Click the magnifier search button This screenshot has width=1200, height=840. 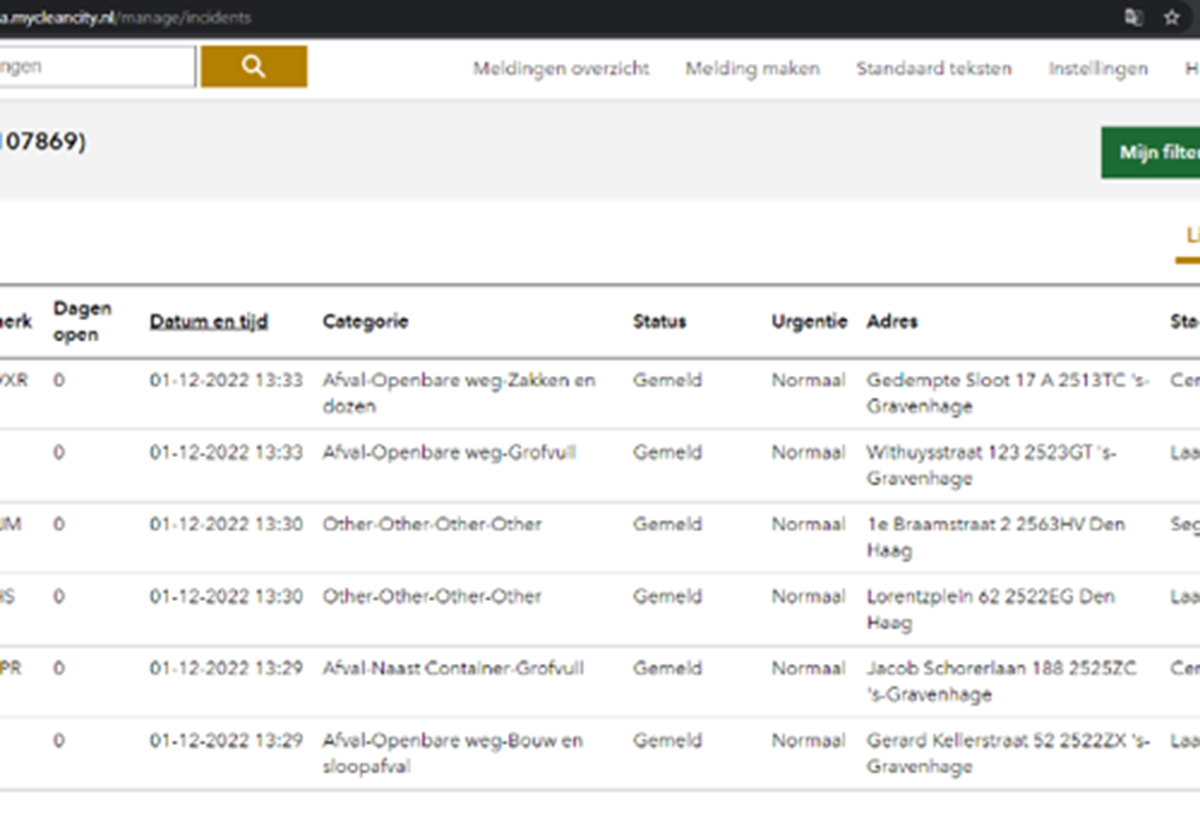coord(254,67)
